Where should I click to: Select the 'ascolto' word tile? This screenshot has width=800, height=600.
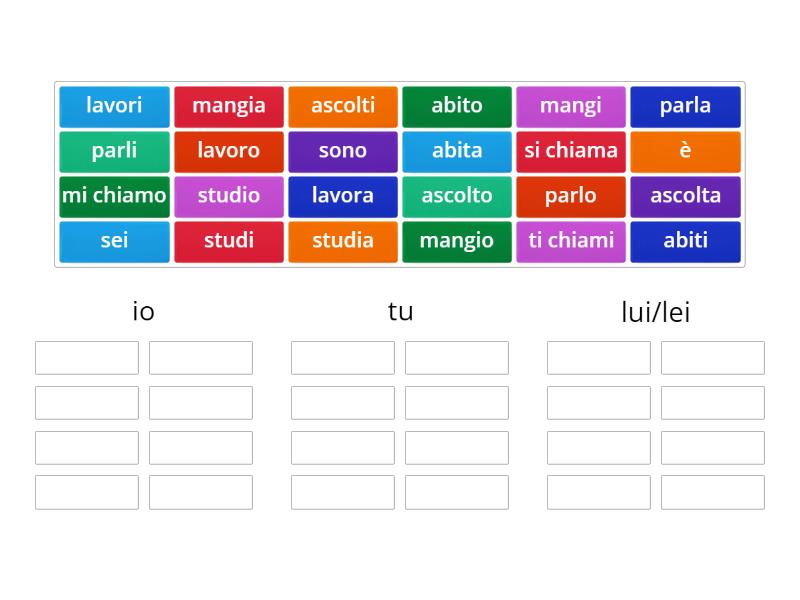pyautogui.click(x=457, y=196)
